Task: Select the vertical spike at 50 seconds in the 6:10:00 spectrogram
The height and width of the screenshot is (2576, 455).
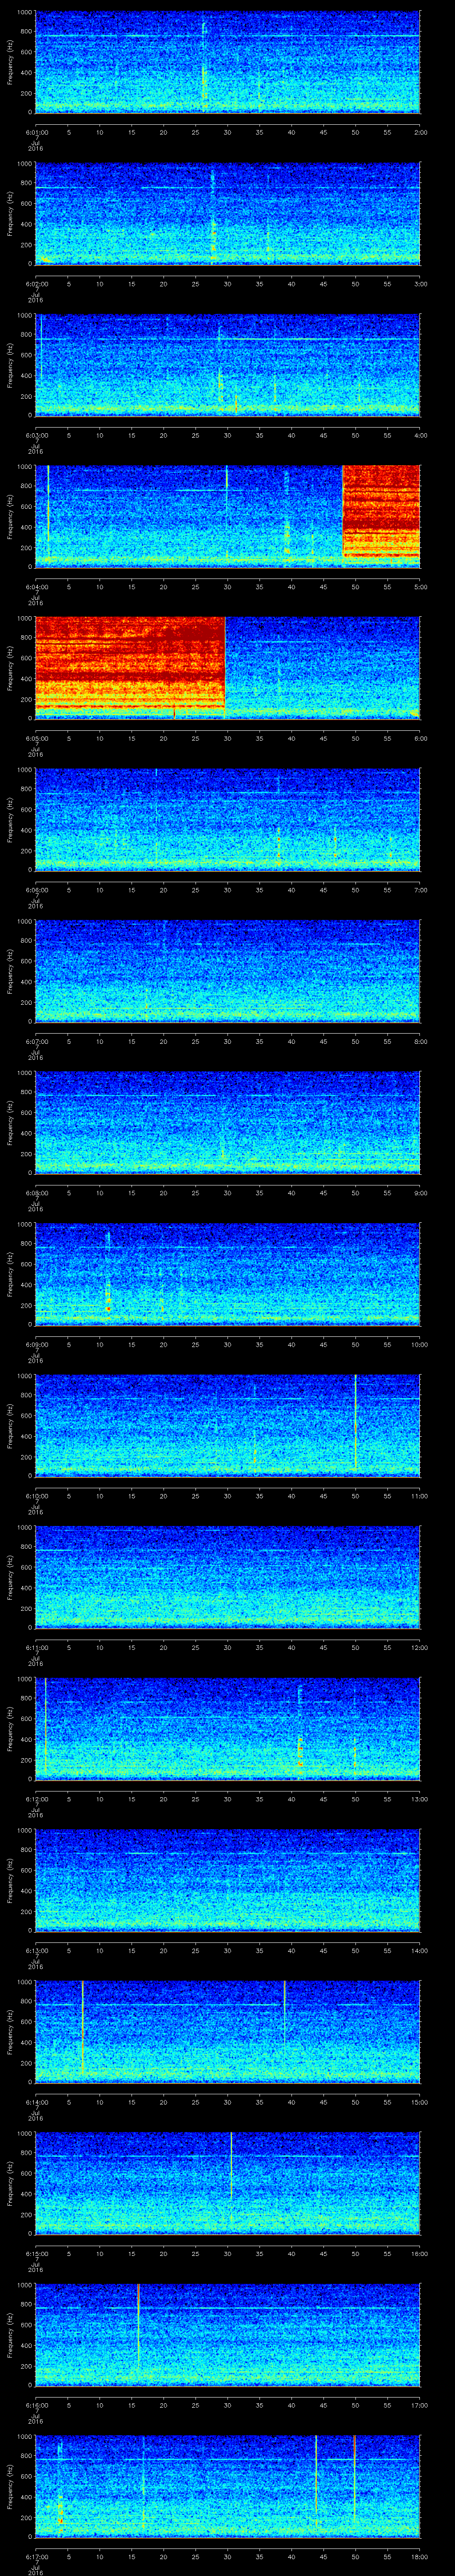Action: (x=355, y=1423)
